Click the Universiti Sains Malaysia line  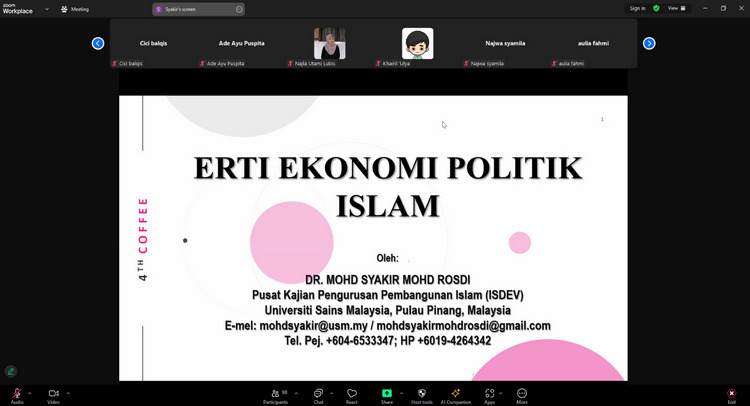click(x=388, y=310)
